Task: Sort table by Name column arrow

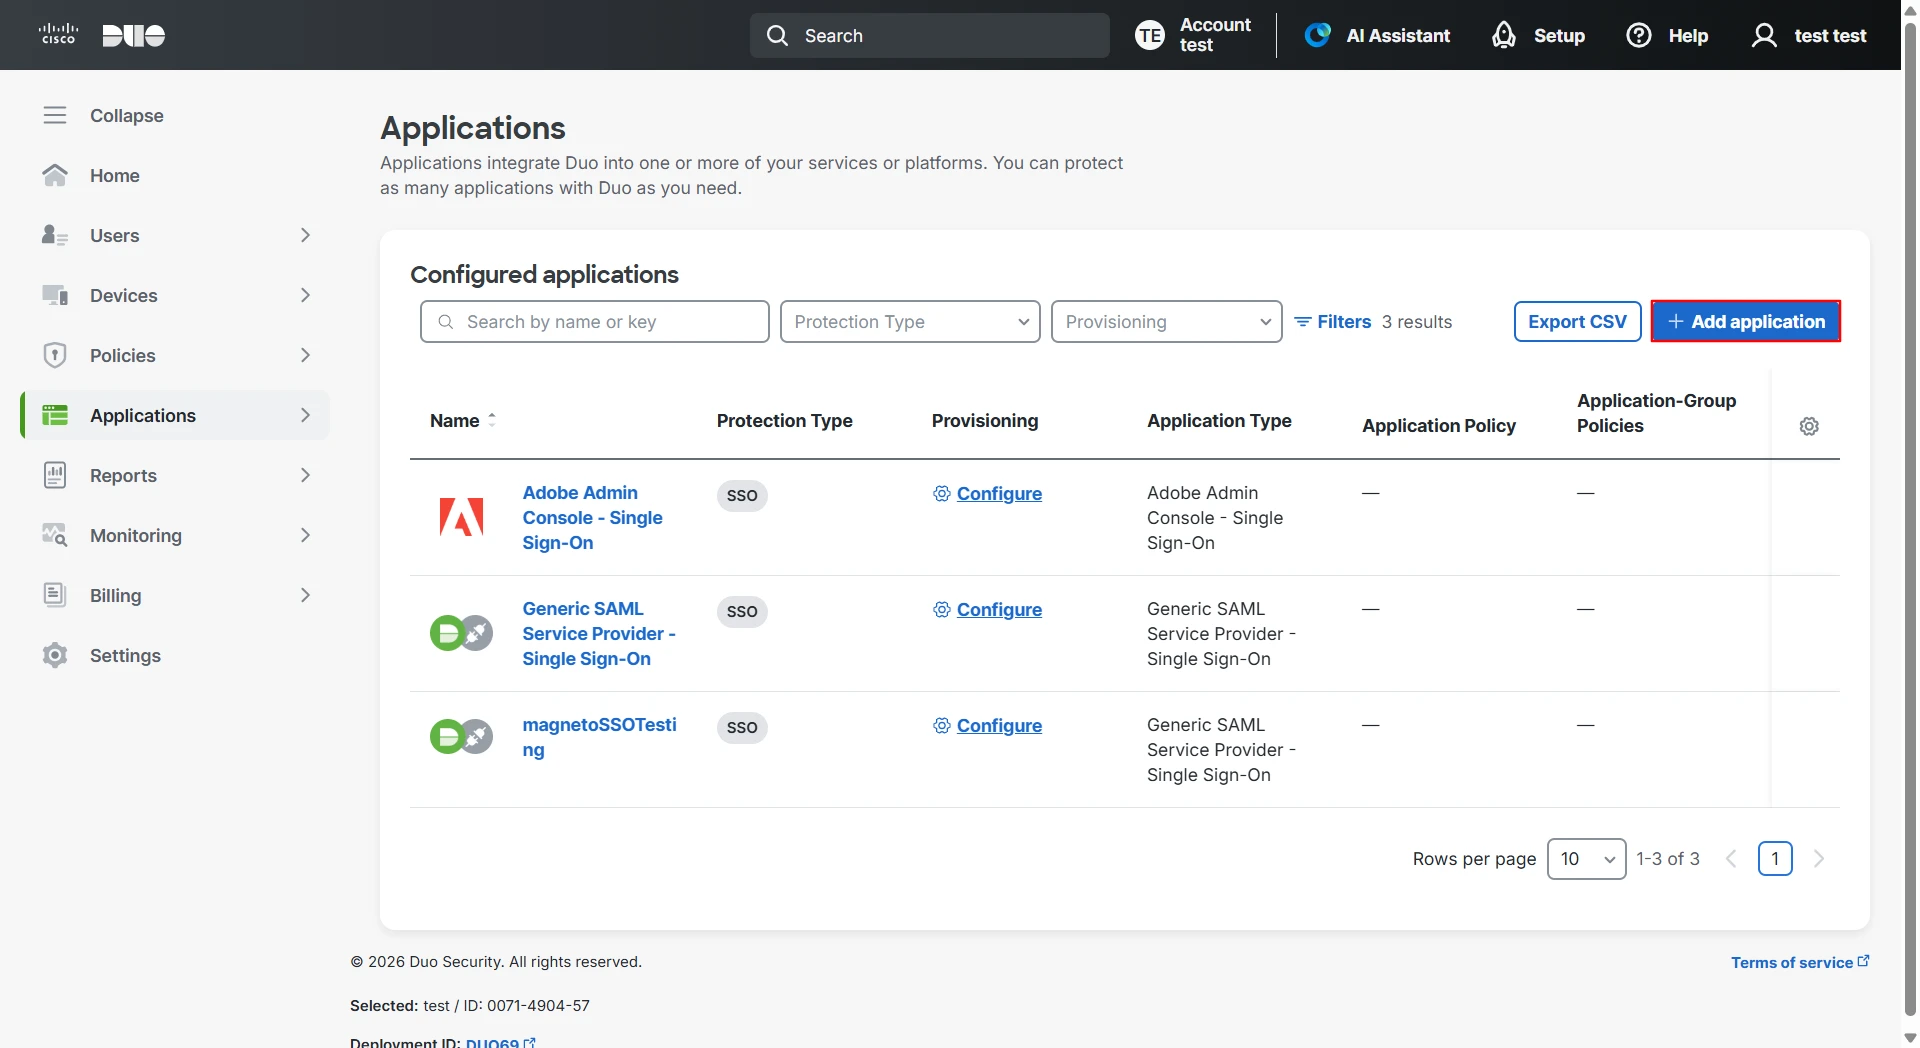Action: pos(491,421)
